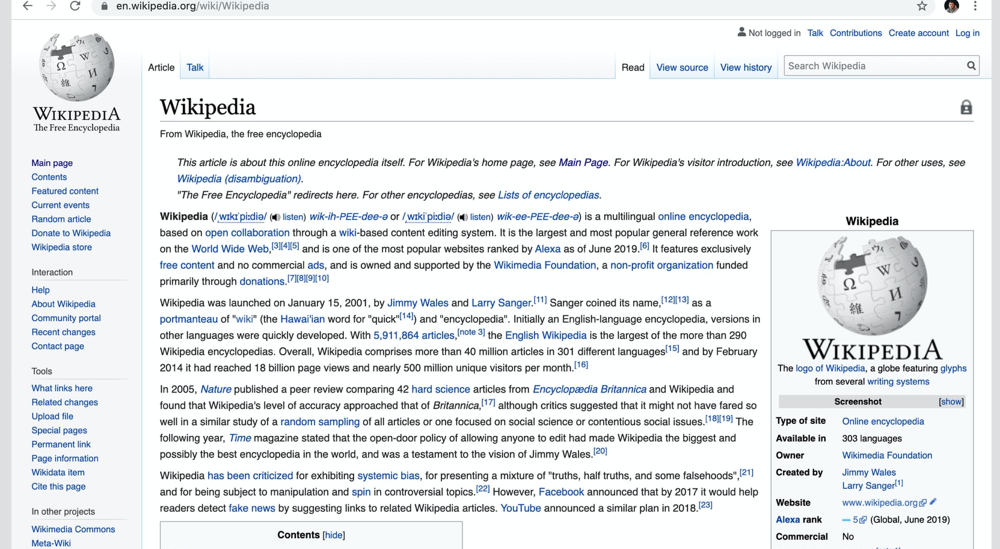Click the page protection padlock icon
This screenshot has width=1000, height=549.
pyautogui.click(x=966, y=107)
